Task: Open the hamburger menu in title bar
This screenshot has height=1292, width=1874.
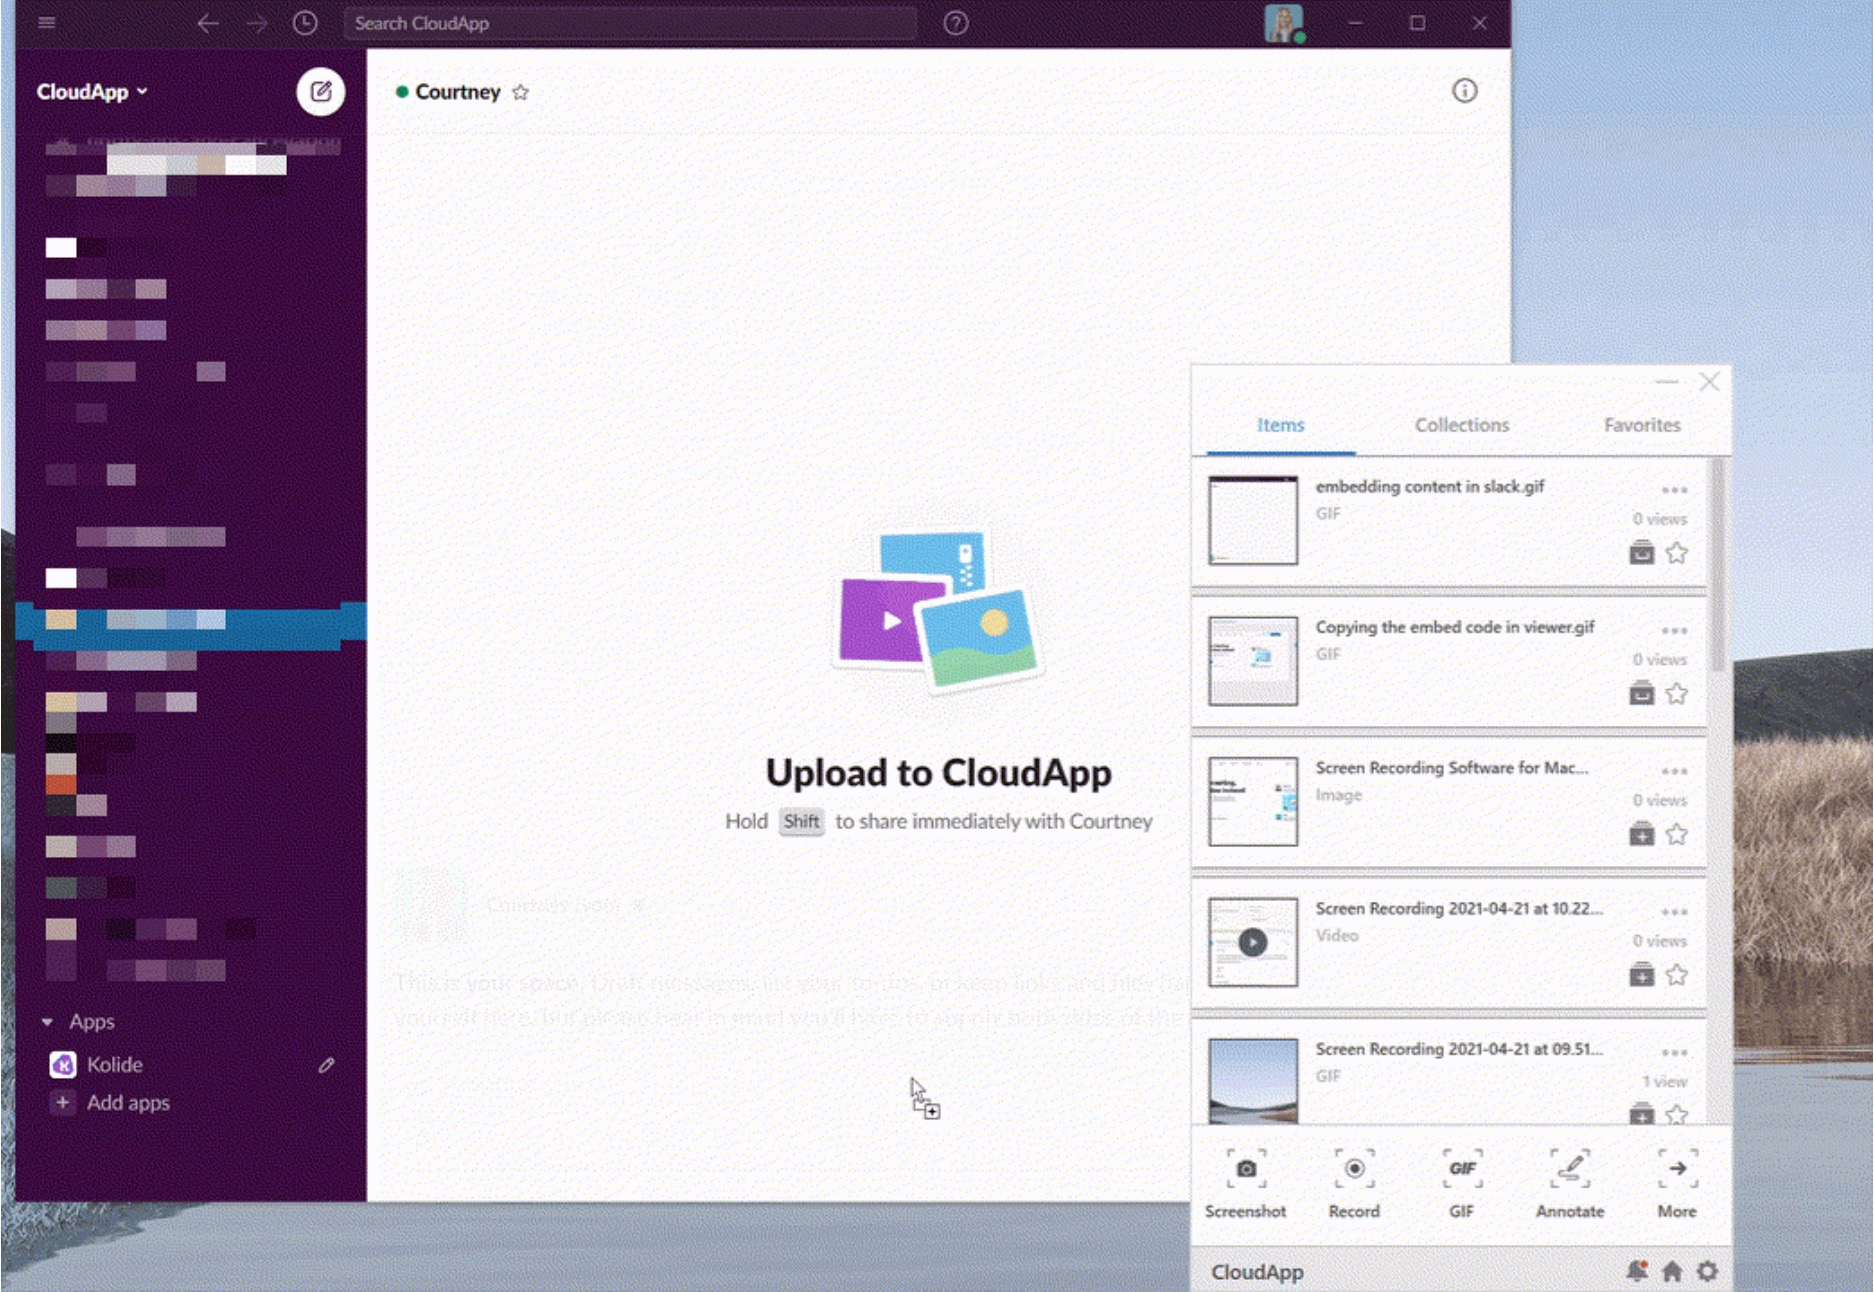Action: click(46, 22)
